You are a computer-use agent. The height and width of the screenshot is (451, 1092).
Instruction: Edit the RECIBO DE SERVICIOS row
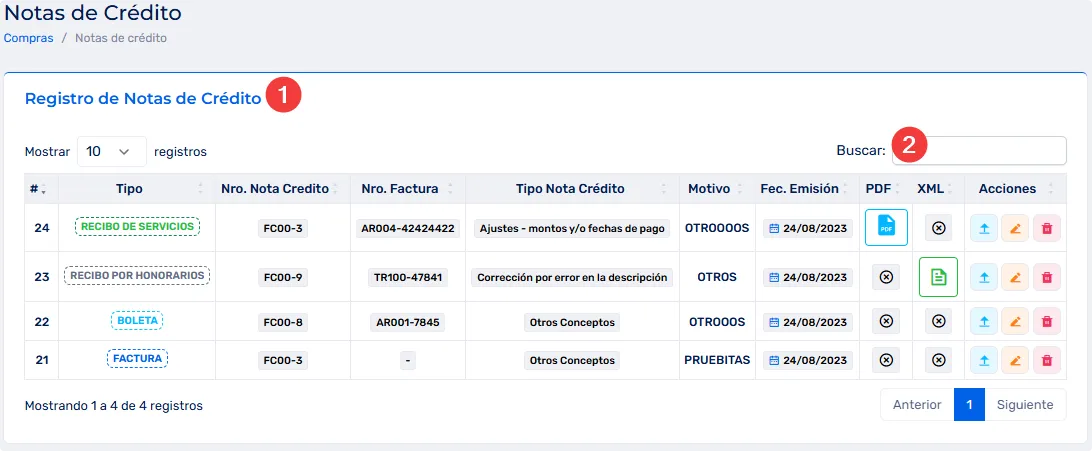[1015, 228]
